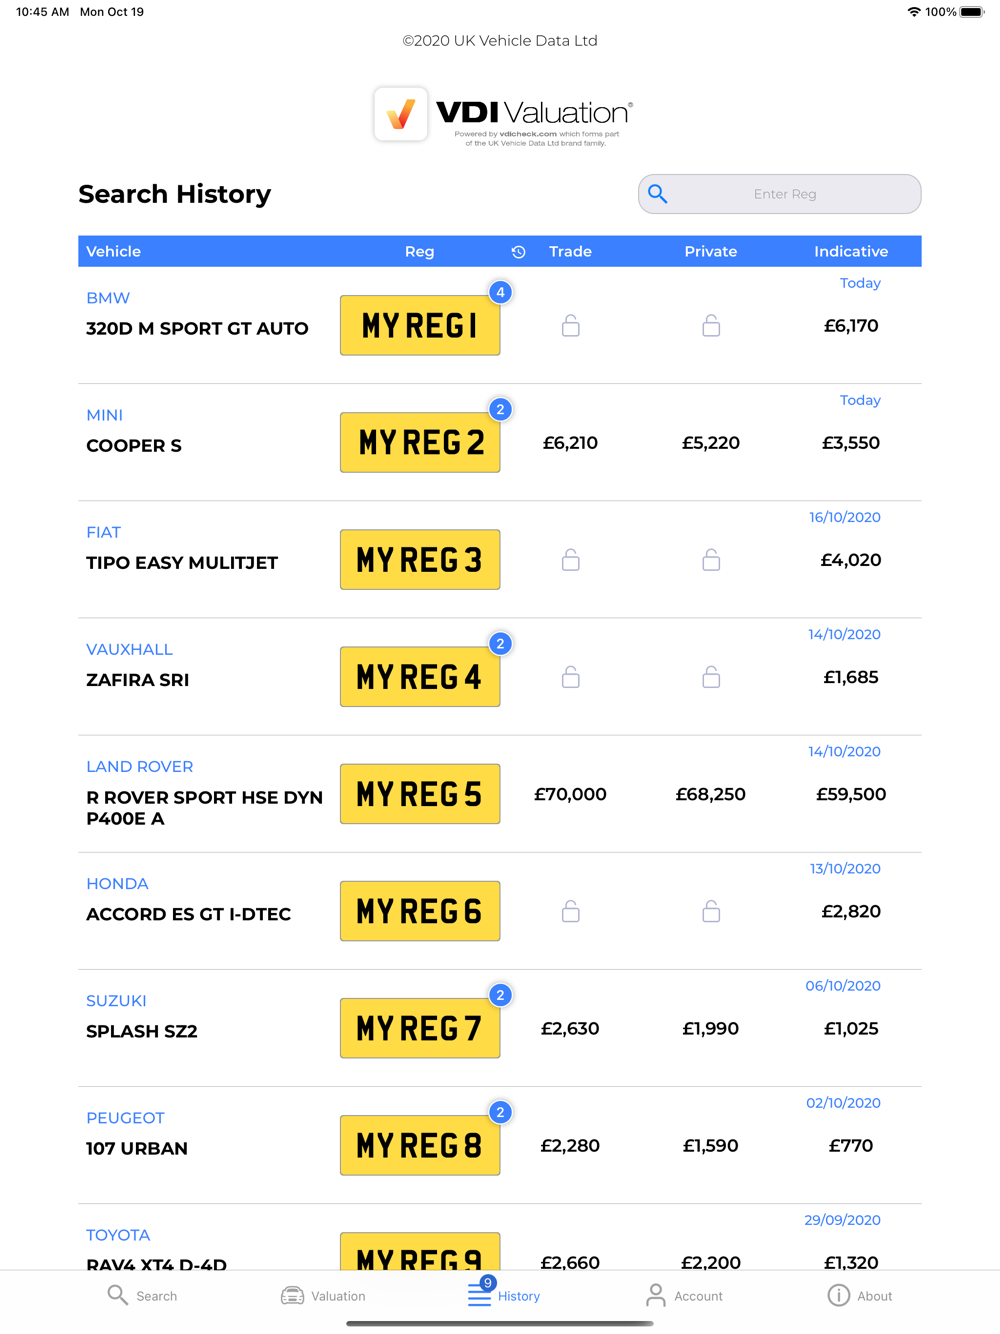Unlock Private value for Honda Accord
This screenshot has height=1334, width=1000.
pyautogui.click(x=711, y=911)
